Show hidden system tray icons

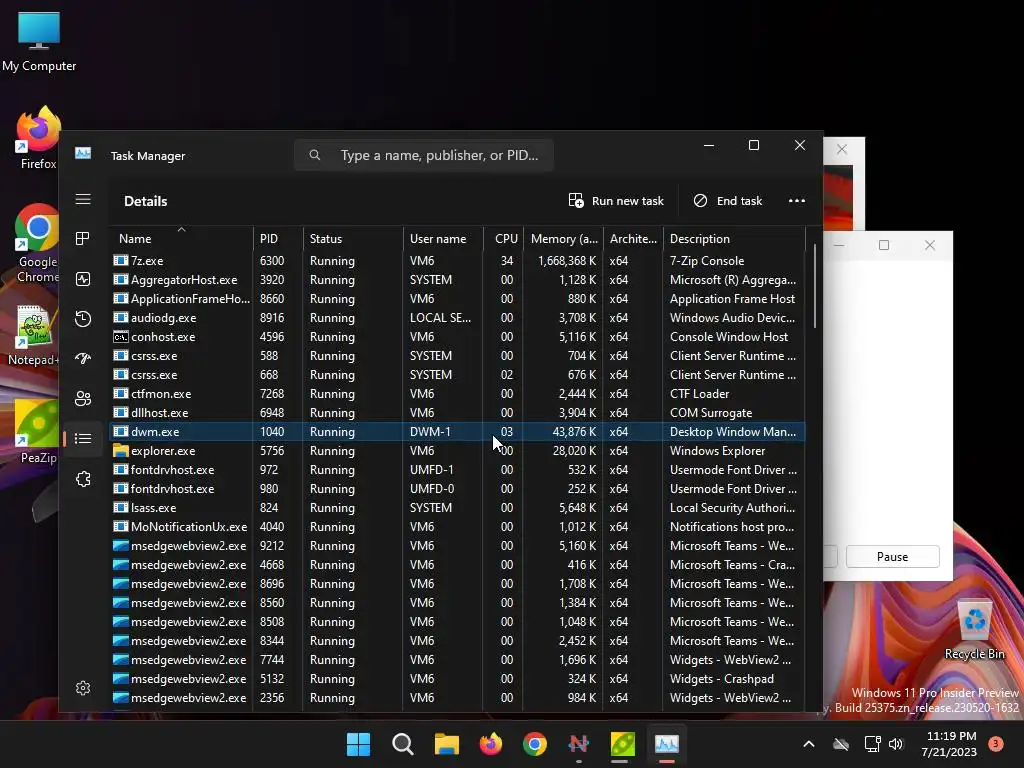pos(808,744)
